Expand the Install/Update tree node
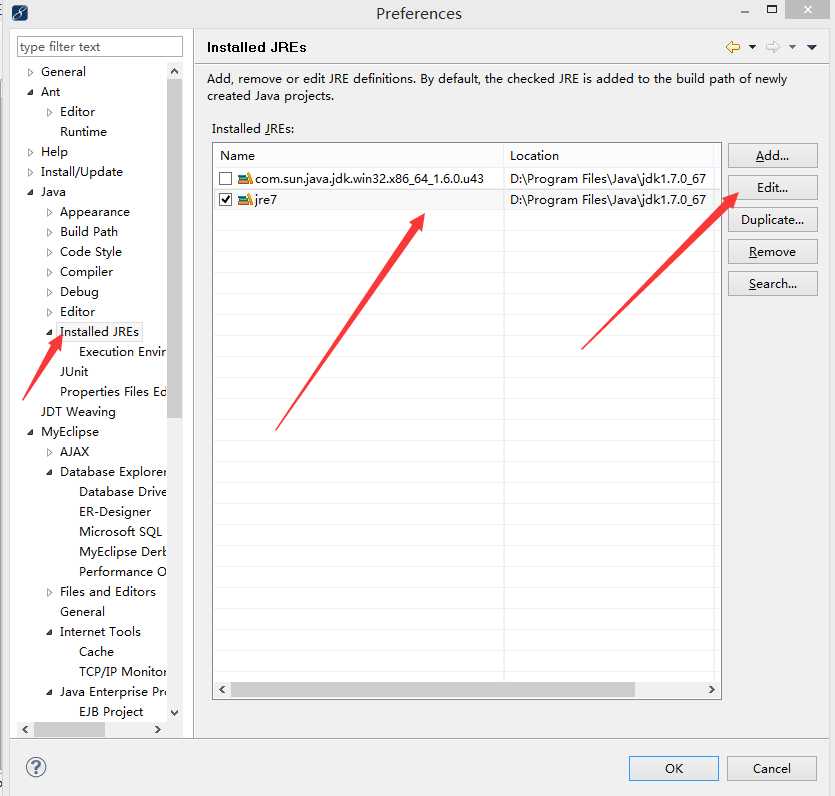The width and height of the screenshot is (835, 796). tap(30, 172)
